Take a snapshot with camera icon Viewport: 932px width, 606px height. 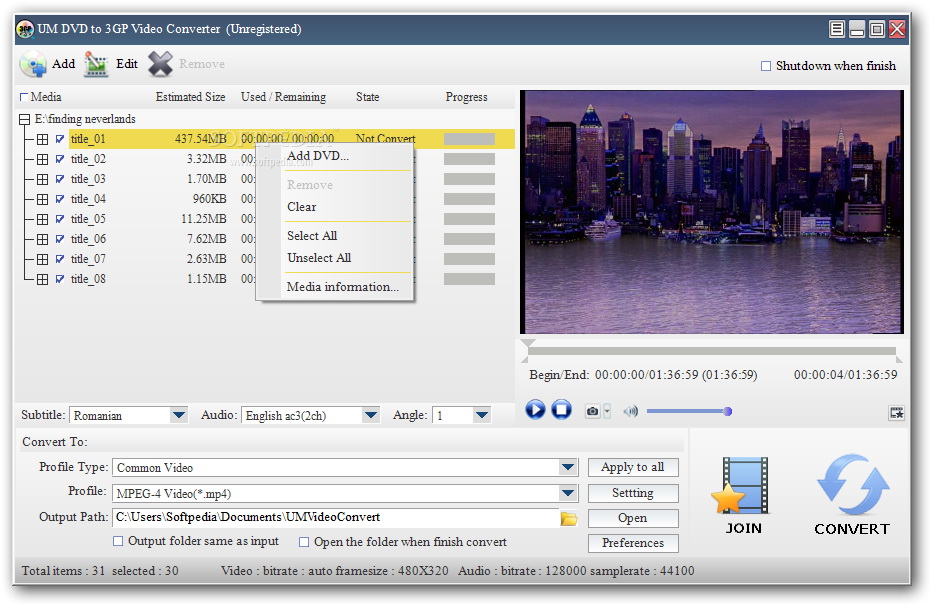pyautogui.click(x=593, y=411)
